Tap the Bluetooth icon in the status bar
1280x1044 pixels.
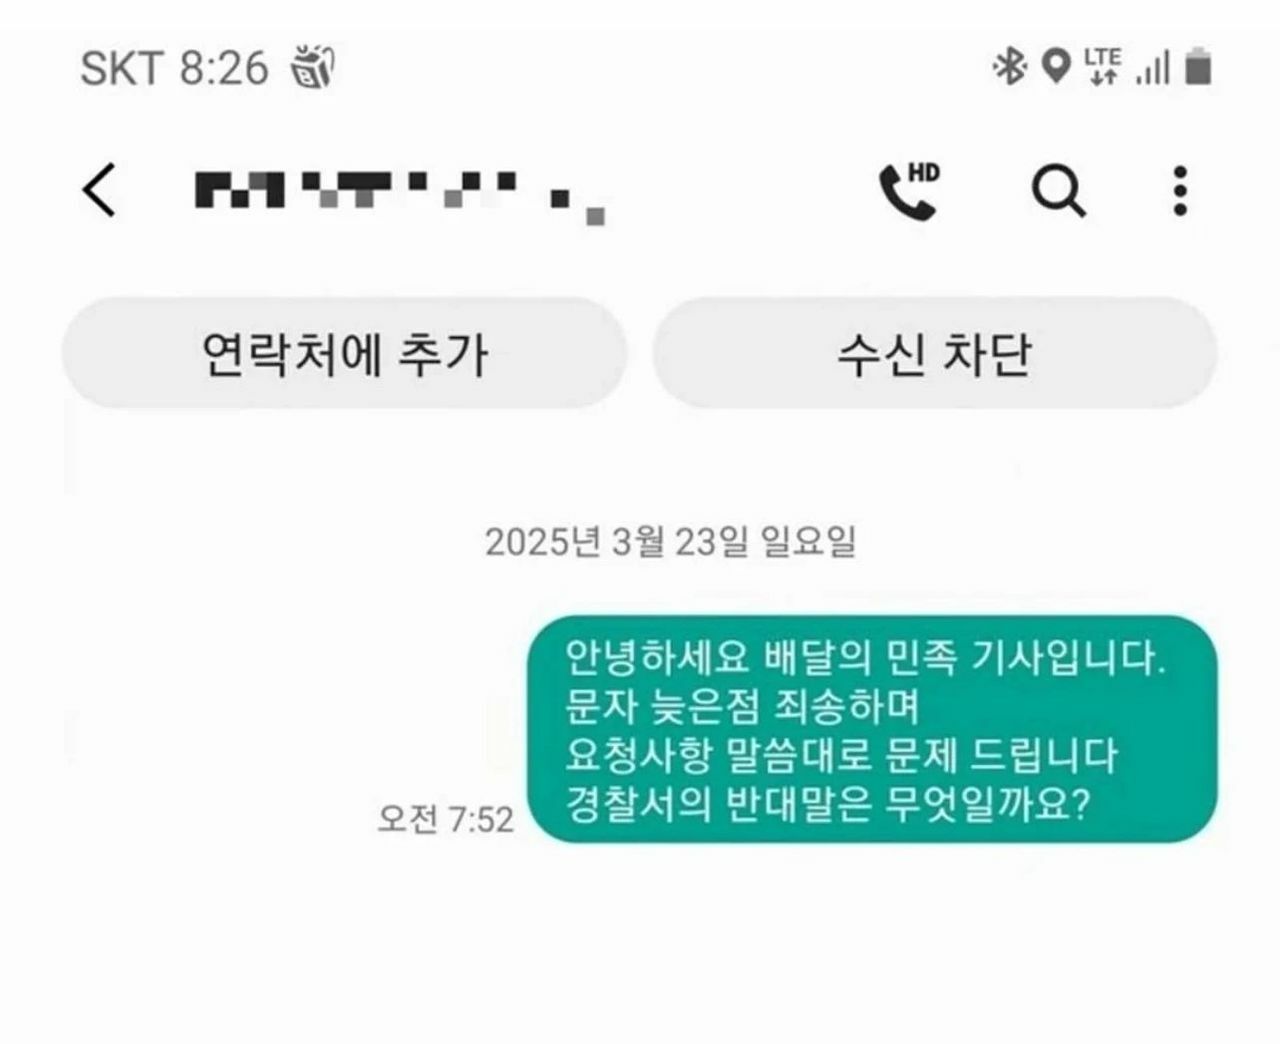(1010, 68)
